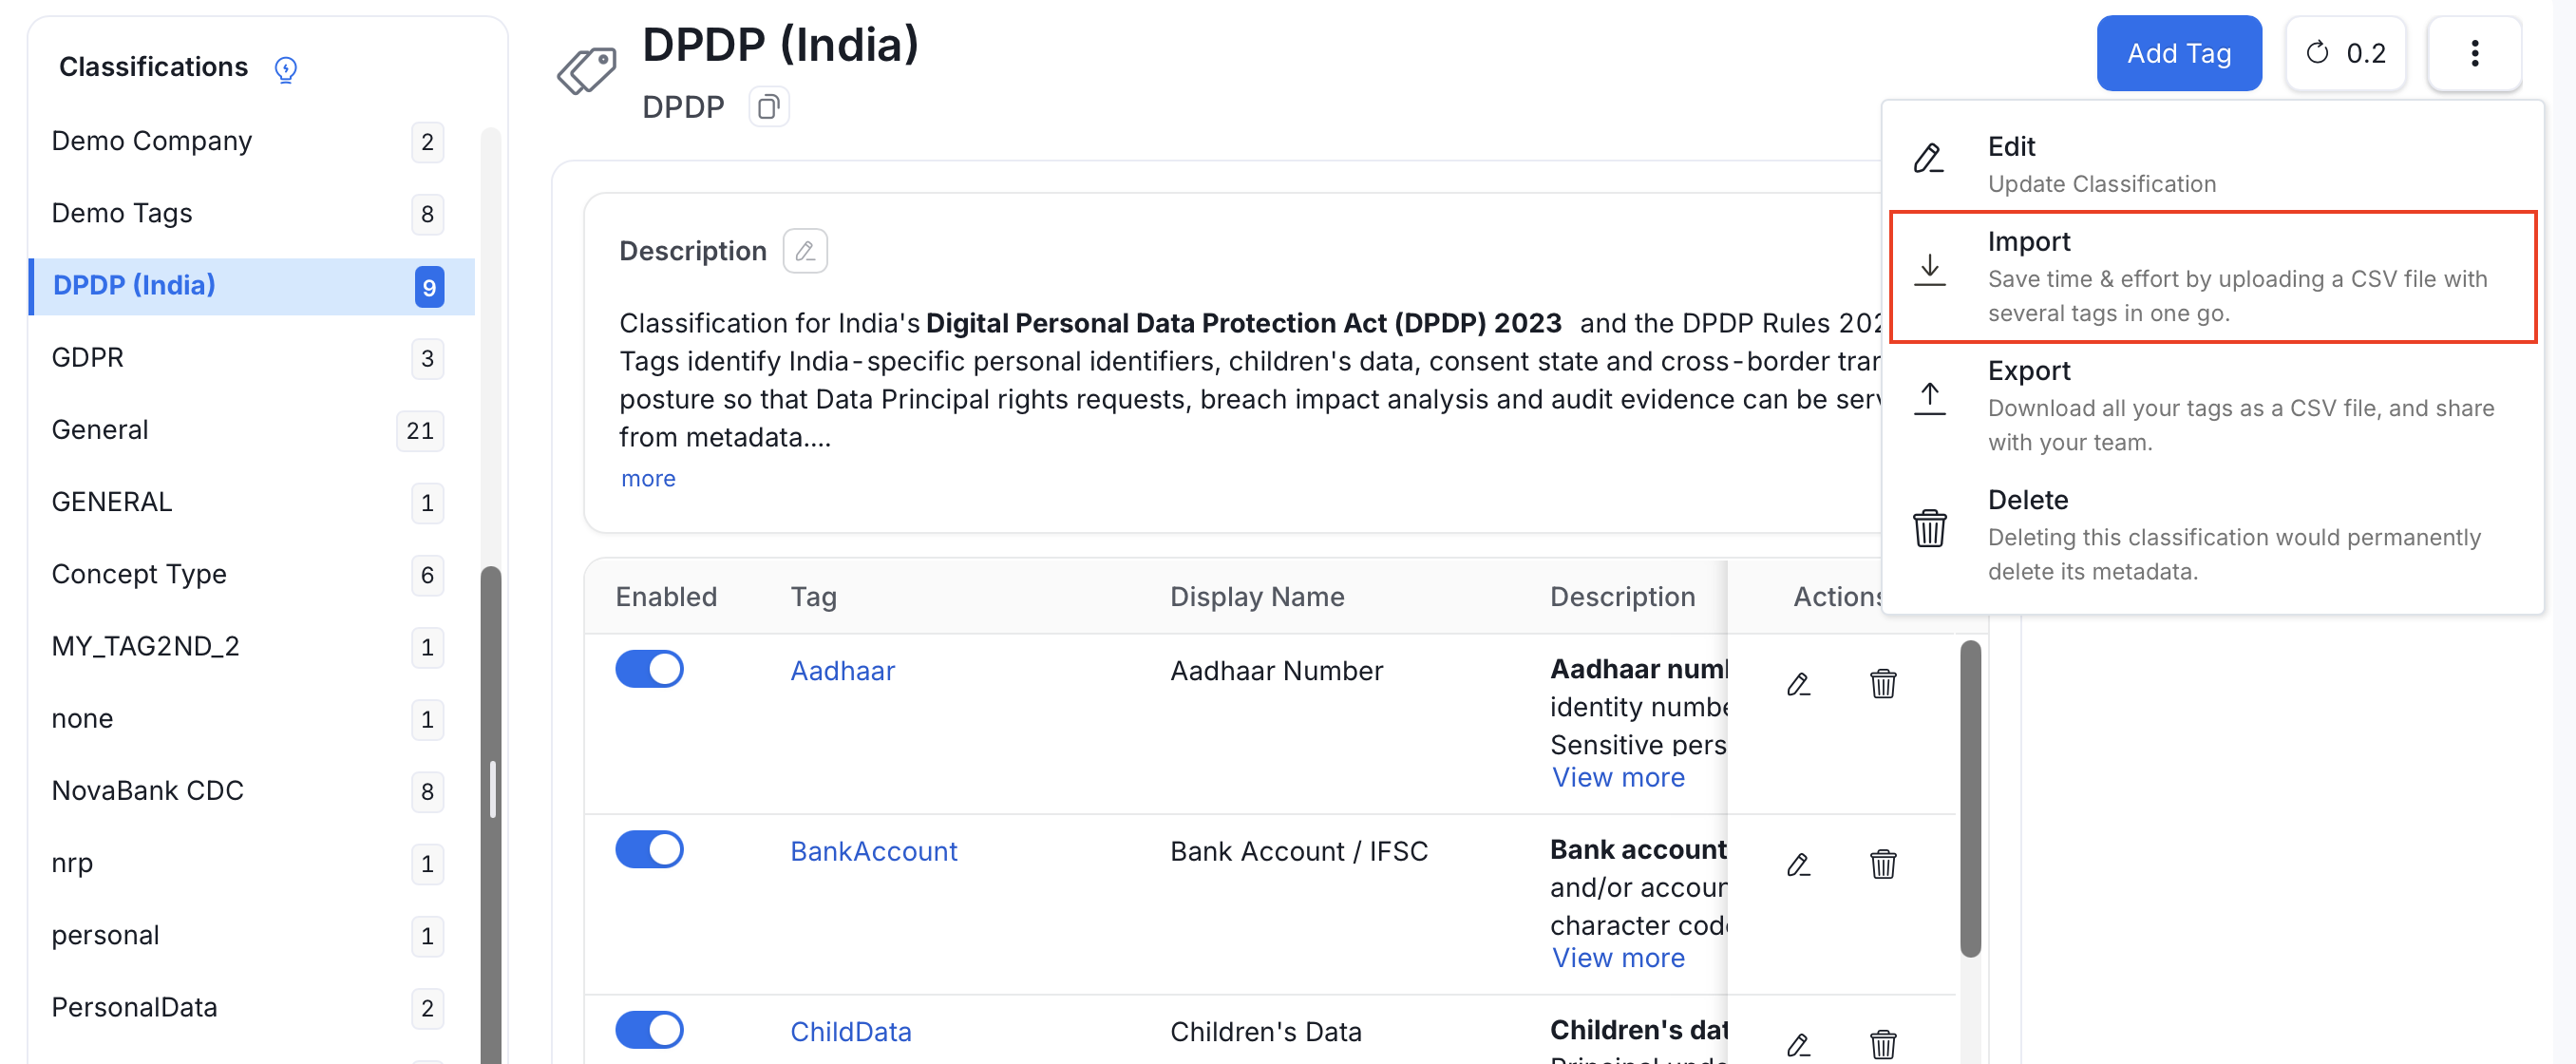This screenshot has width=2576, height=1064.
Task: Delete the BankAccount tag row
Action: [x=1882, y=864]
